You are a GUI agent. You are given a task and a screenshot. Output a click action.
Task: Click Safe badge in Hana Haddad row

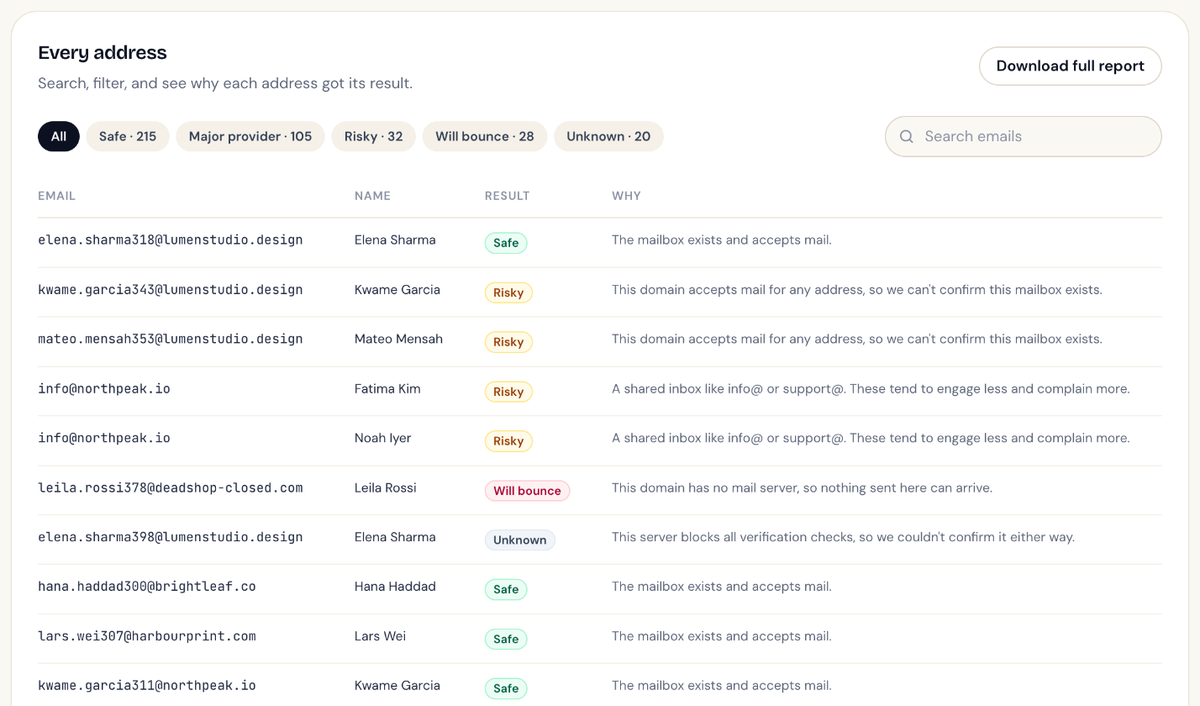[x=506, y=590]
